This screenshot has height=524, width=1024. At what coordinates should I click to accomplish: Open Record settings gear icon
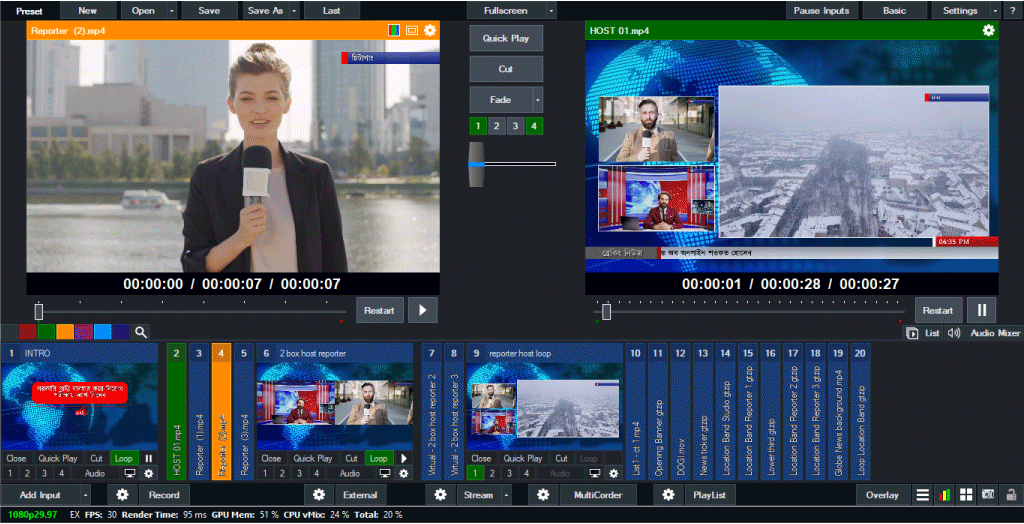pyautogui.click(x=123, y=495)
